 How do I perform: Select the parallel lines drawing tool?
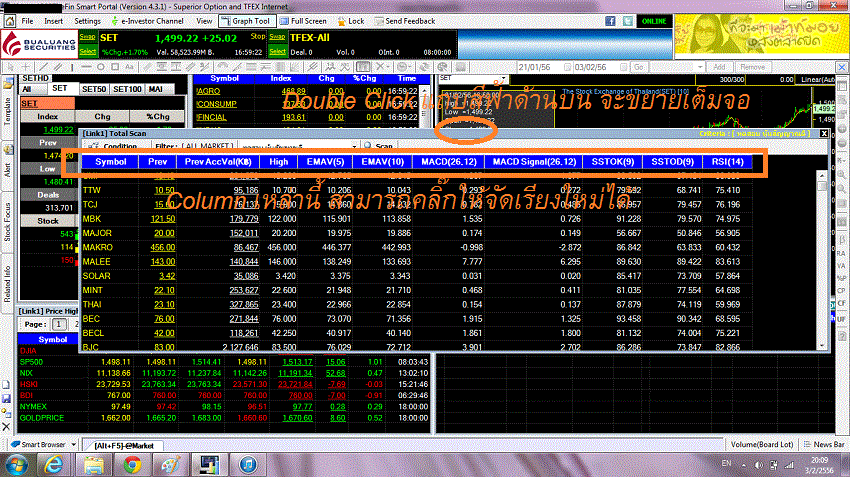coord(57,67)
